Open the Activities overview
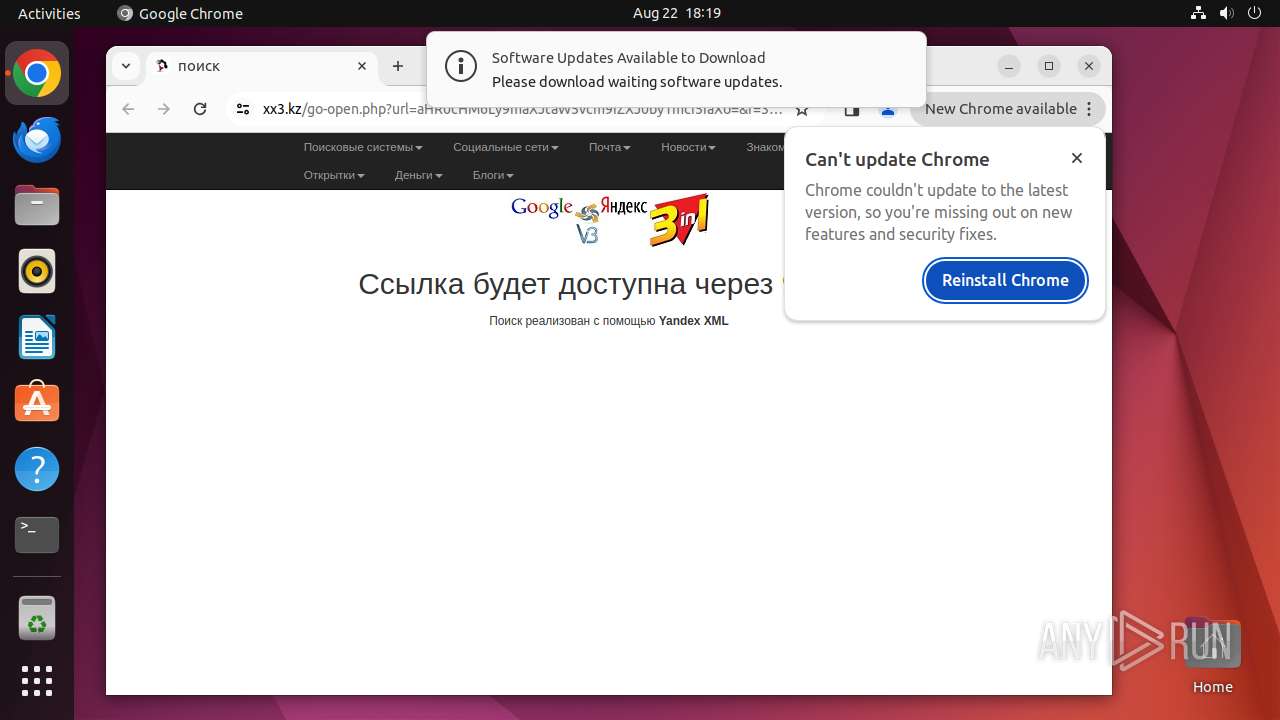The width and height of the screenshot is (1280, 720). point(49,13)
